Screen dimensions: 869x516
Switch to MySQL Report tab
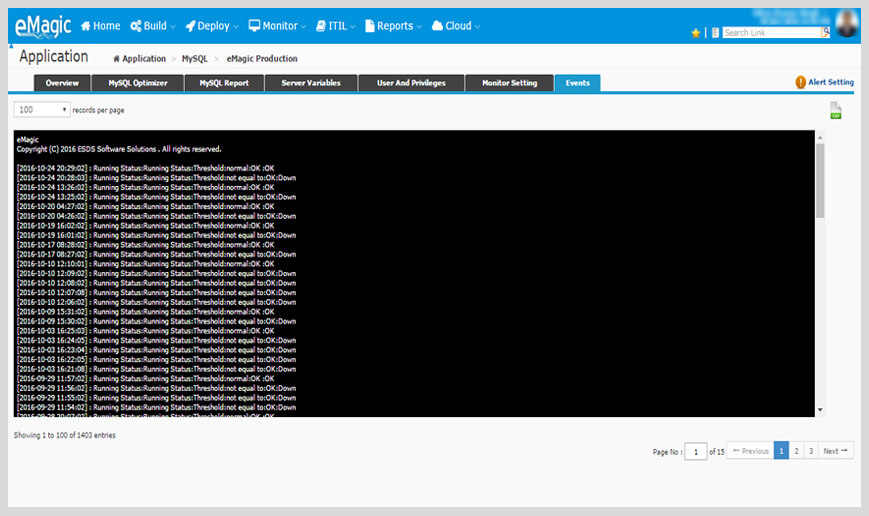point(224,83)
